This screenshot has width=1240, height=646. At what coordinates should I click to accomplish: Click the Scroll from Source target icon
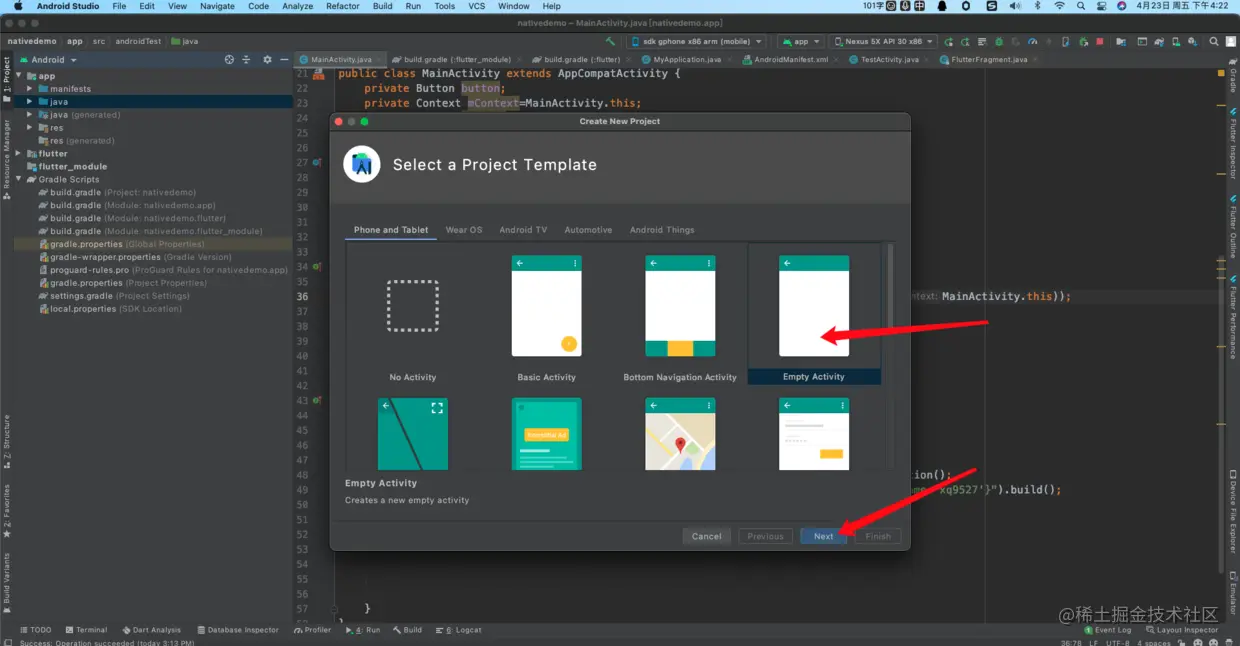tap(229, 59)
